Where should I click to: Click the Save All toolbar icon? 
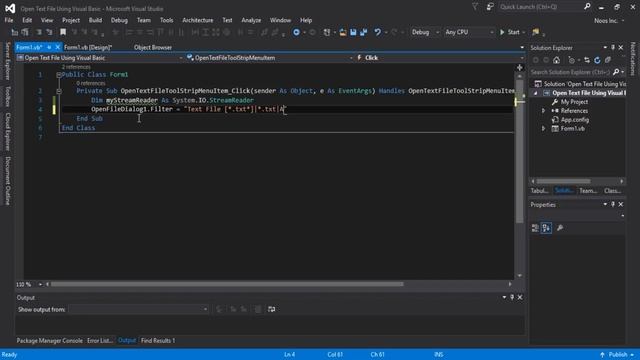point(363,32)
